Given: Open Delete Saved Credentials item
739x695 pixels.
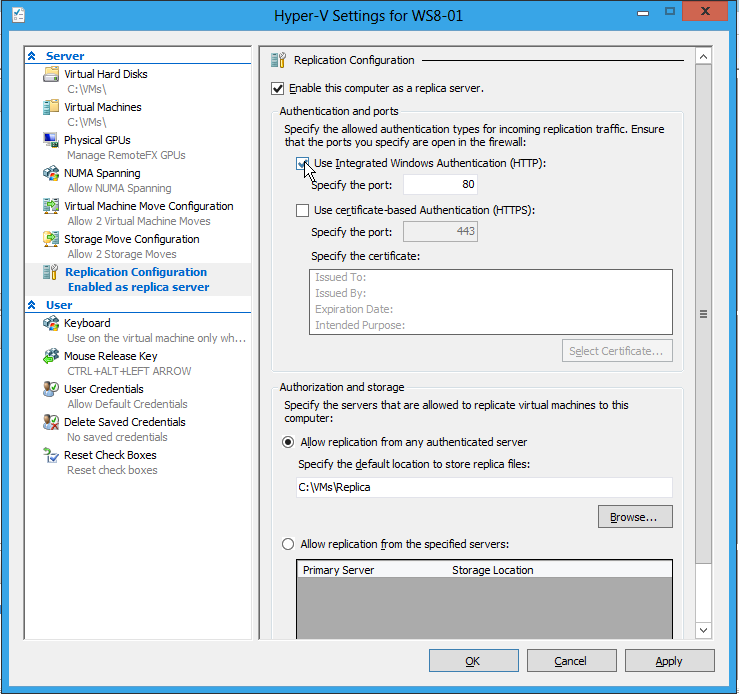Looking at the screenshot, I should (125, 422).
